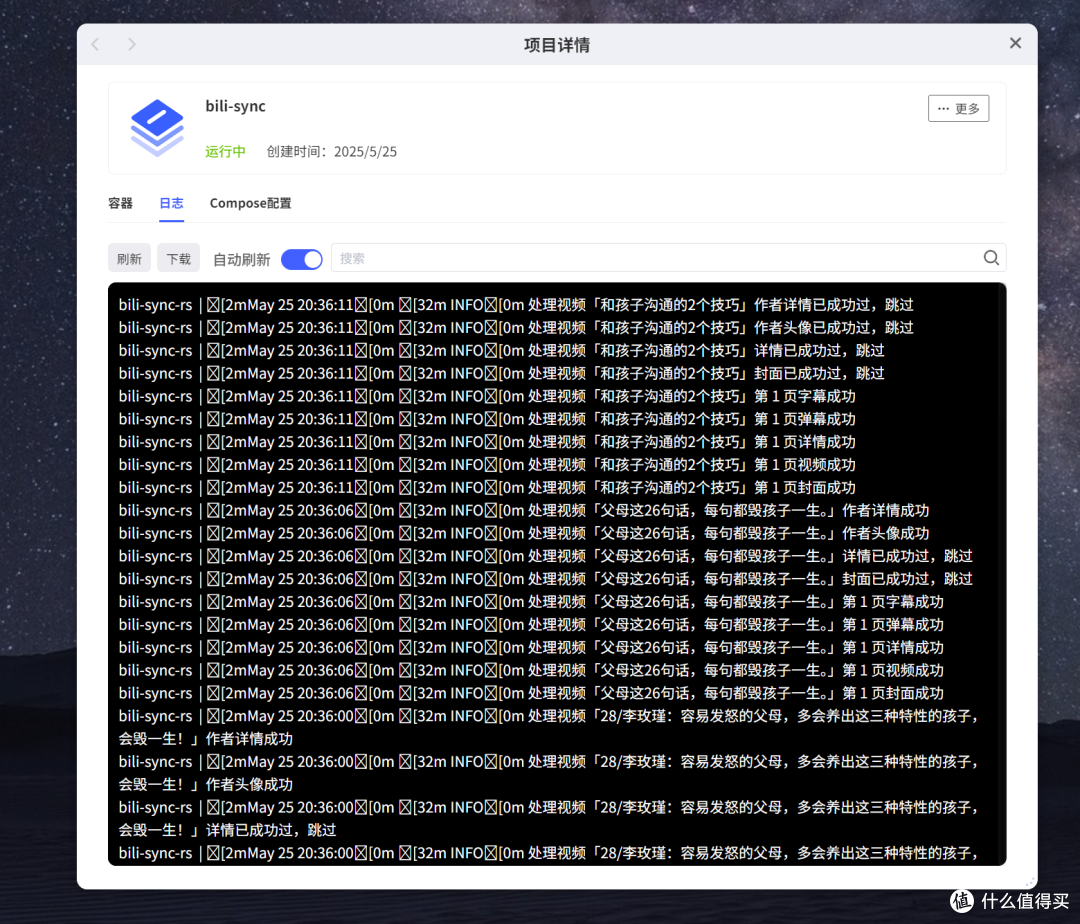
Task: Click the bili-sync project name
Action: [x=236, y=106]
